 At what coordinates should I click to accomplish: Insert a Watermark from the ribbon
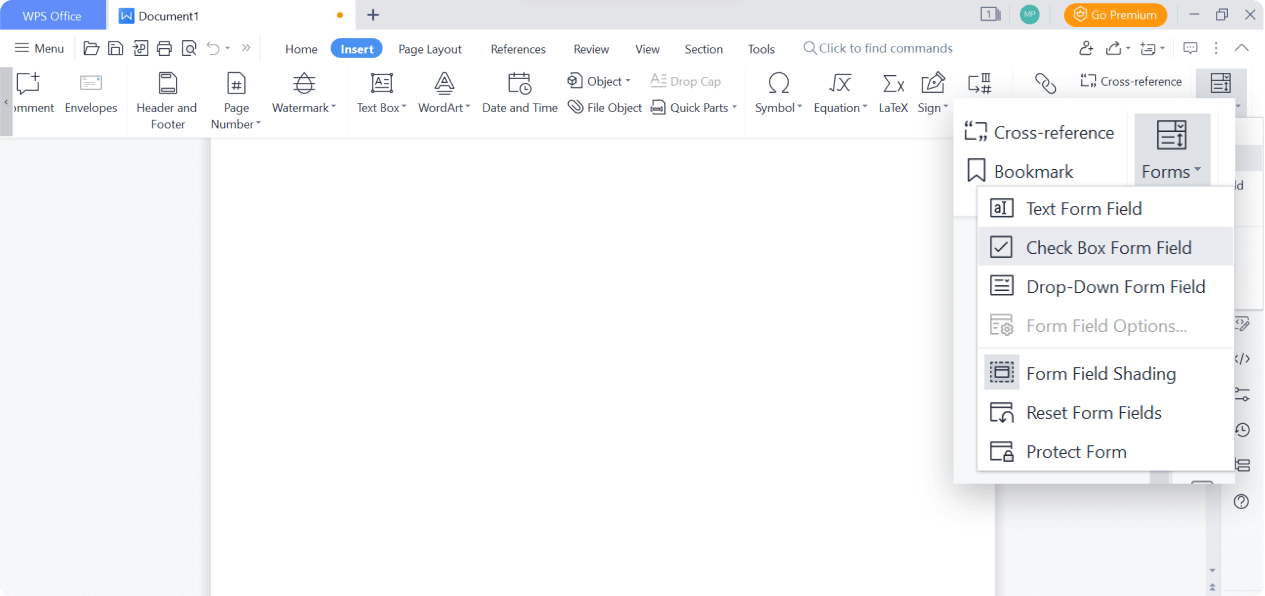coord(304,94)
